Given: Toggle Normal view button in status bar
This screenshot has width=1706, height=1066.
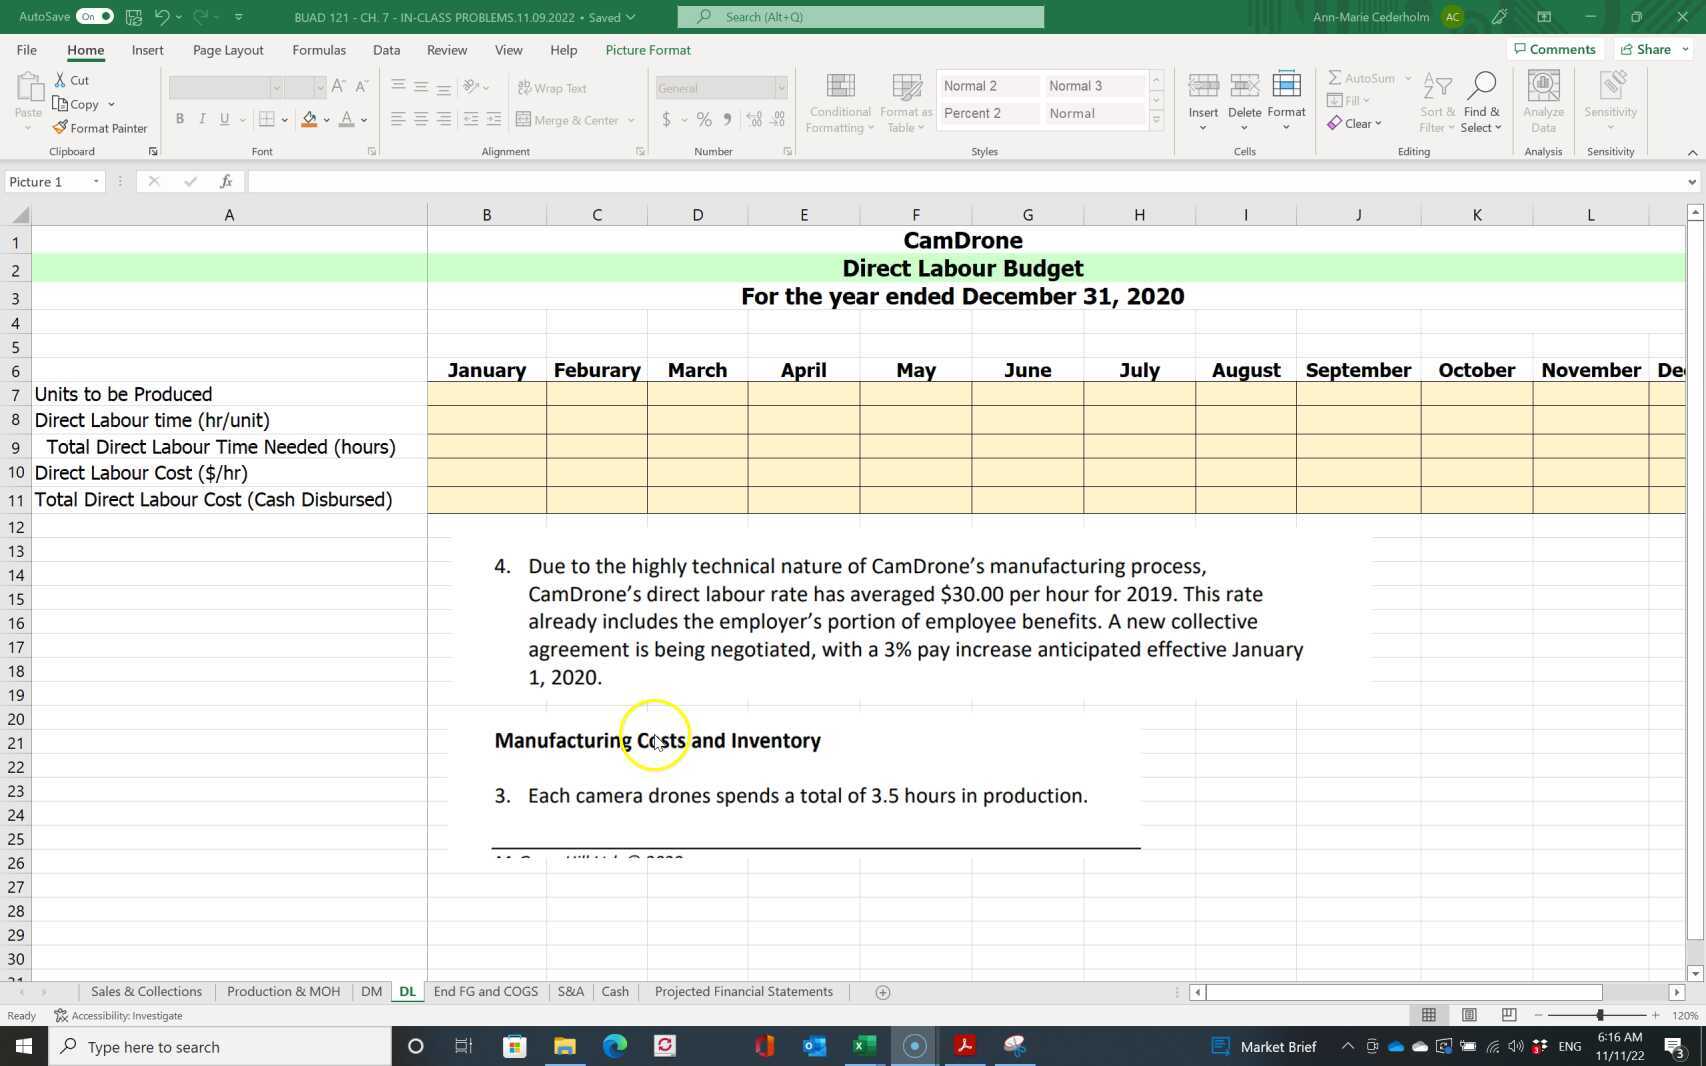Looking at the screenshot, I should click(1429, 1015).
